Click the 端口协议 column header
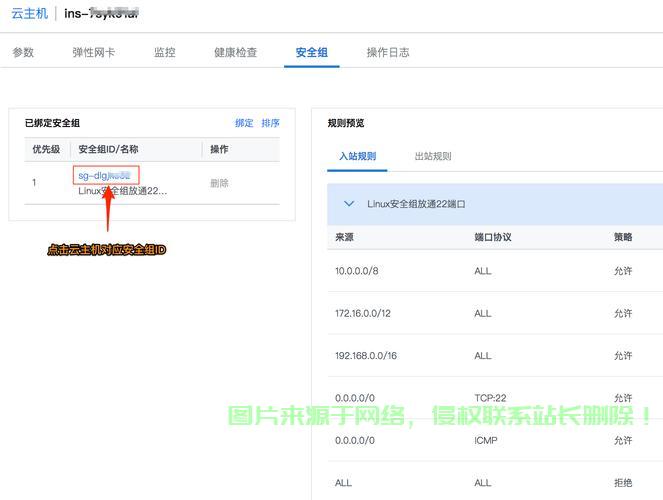 tap(493, 237)
